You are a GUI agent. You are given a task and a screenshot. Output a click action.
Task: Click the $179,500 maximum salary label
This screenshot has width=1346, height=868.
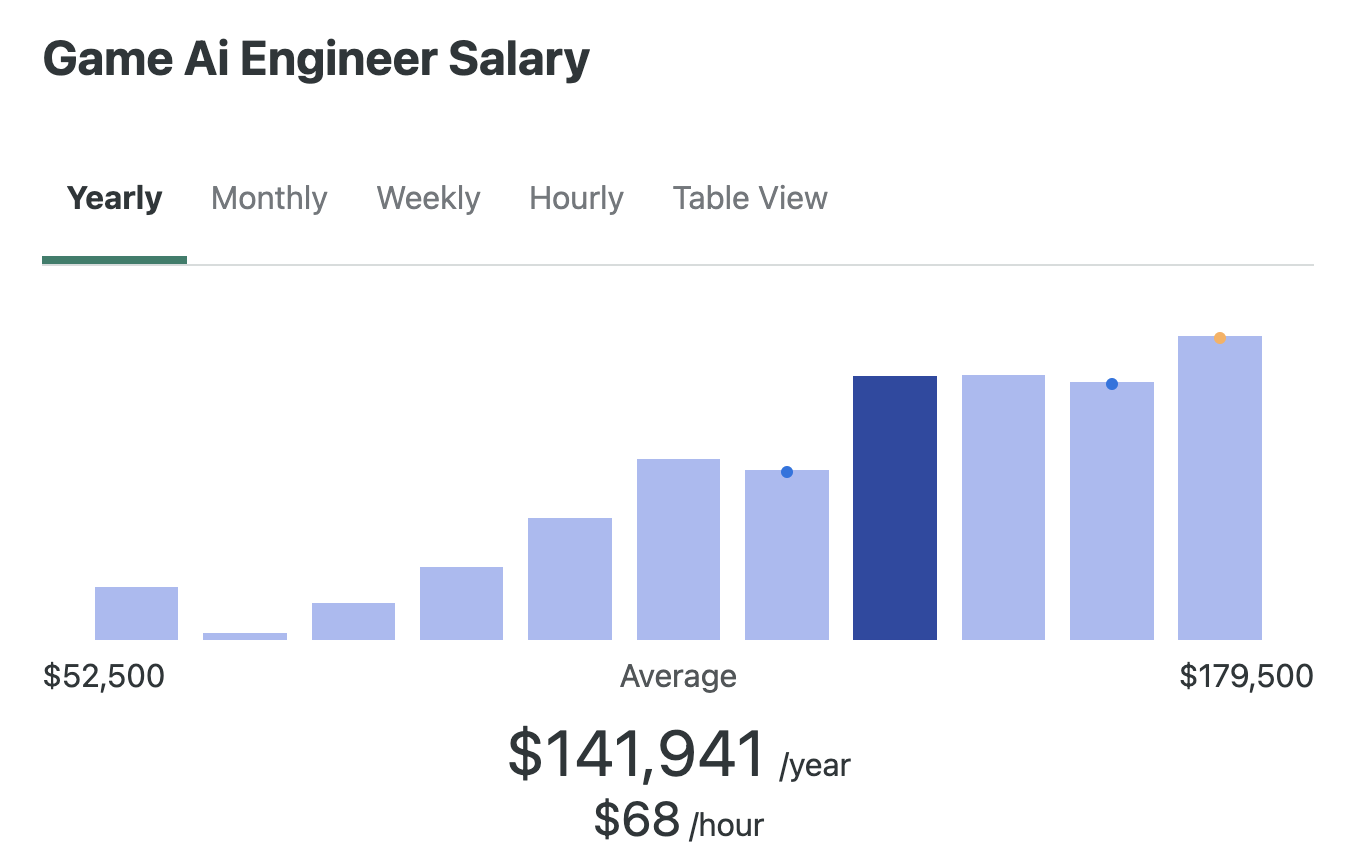click(x=1246, y=677)
